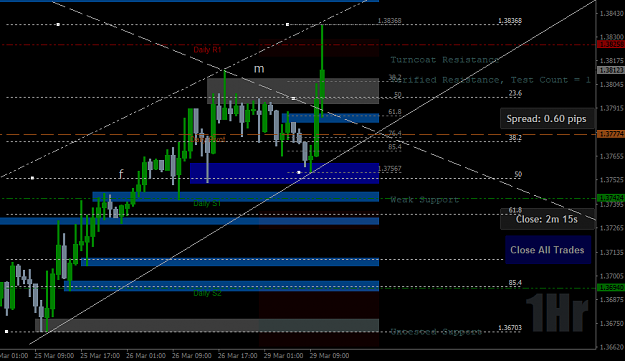Click the 76.4 Fibonacci level label

pyautogui.click(x=395, y=133)
